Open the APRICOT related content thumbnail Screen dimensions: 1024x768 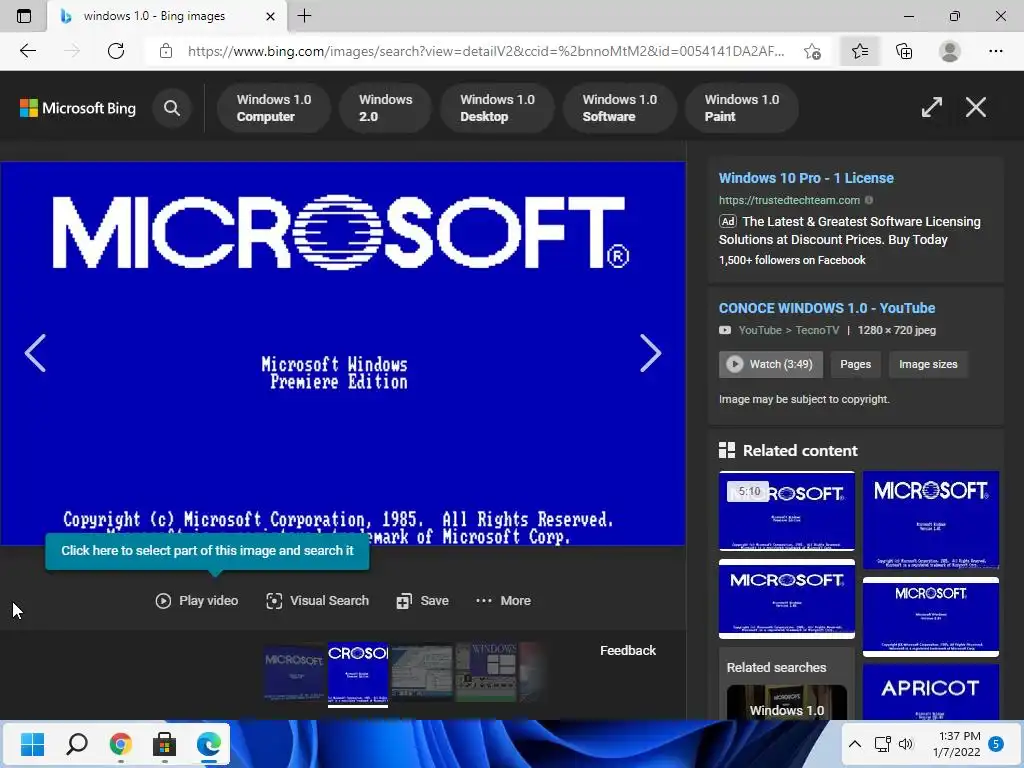tap(931, 692)
